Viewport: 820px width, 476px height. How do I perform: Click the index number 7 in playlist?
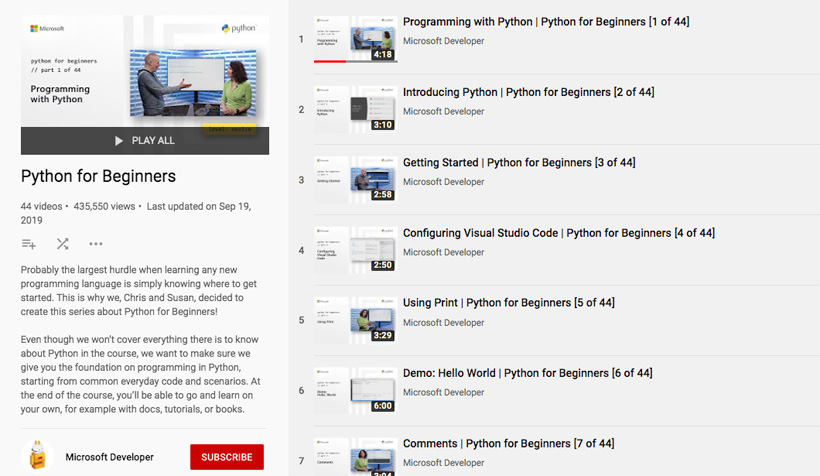coord(301,461)
